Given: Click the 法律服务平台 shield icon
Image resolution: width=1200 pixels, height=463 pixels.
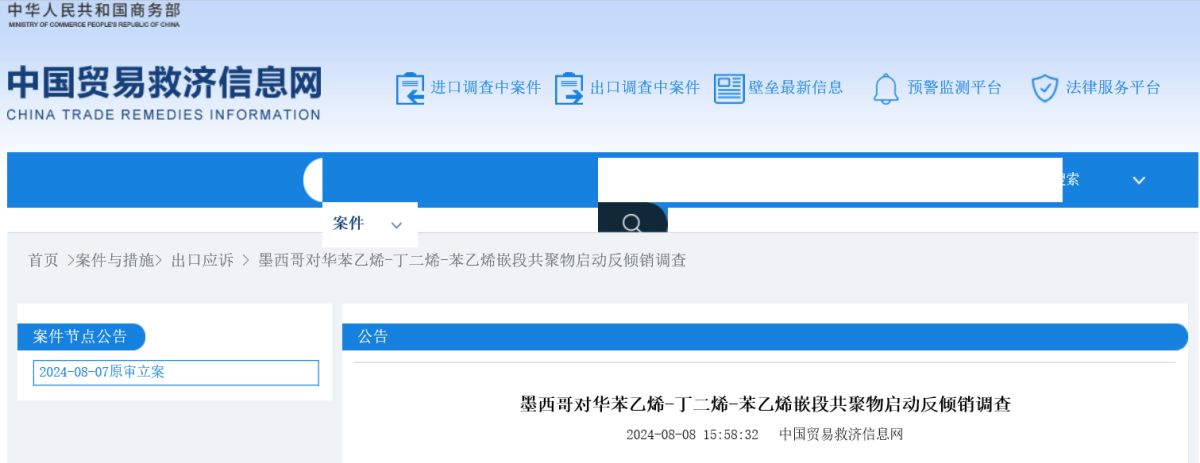Looking at the screenshot, I should click(x=1045, y=88).
